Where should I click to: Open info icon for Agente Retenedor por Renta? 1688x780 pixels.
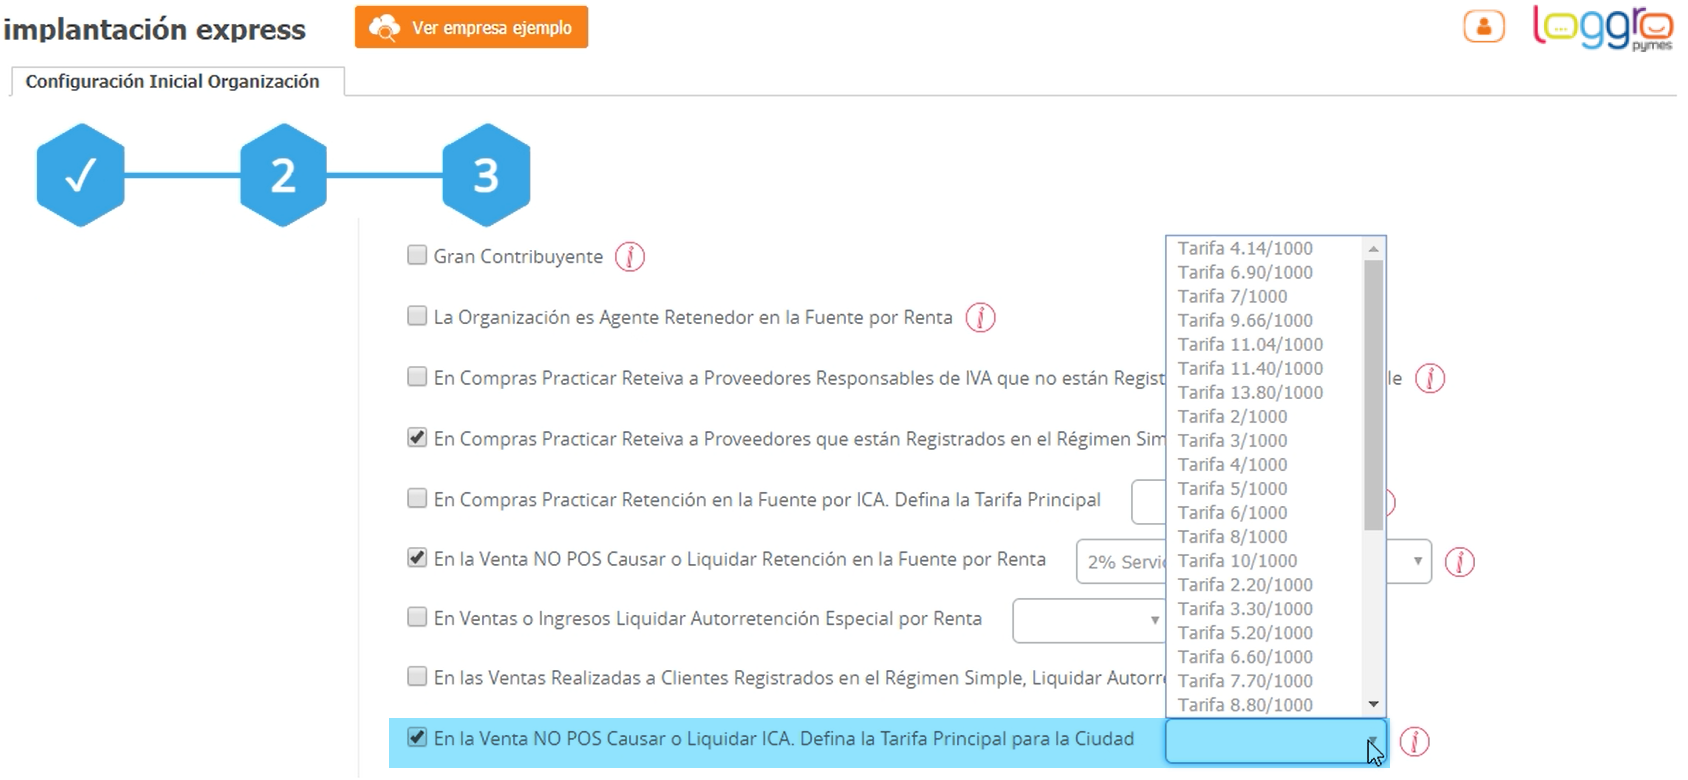point(980,318)
